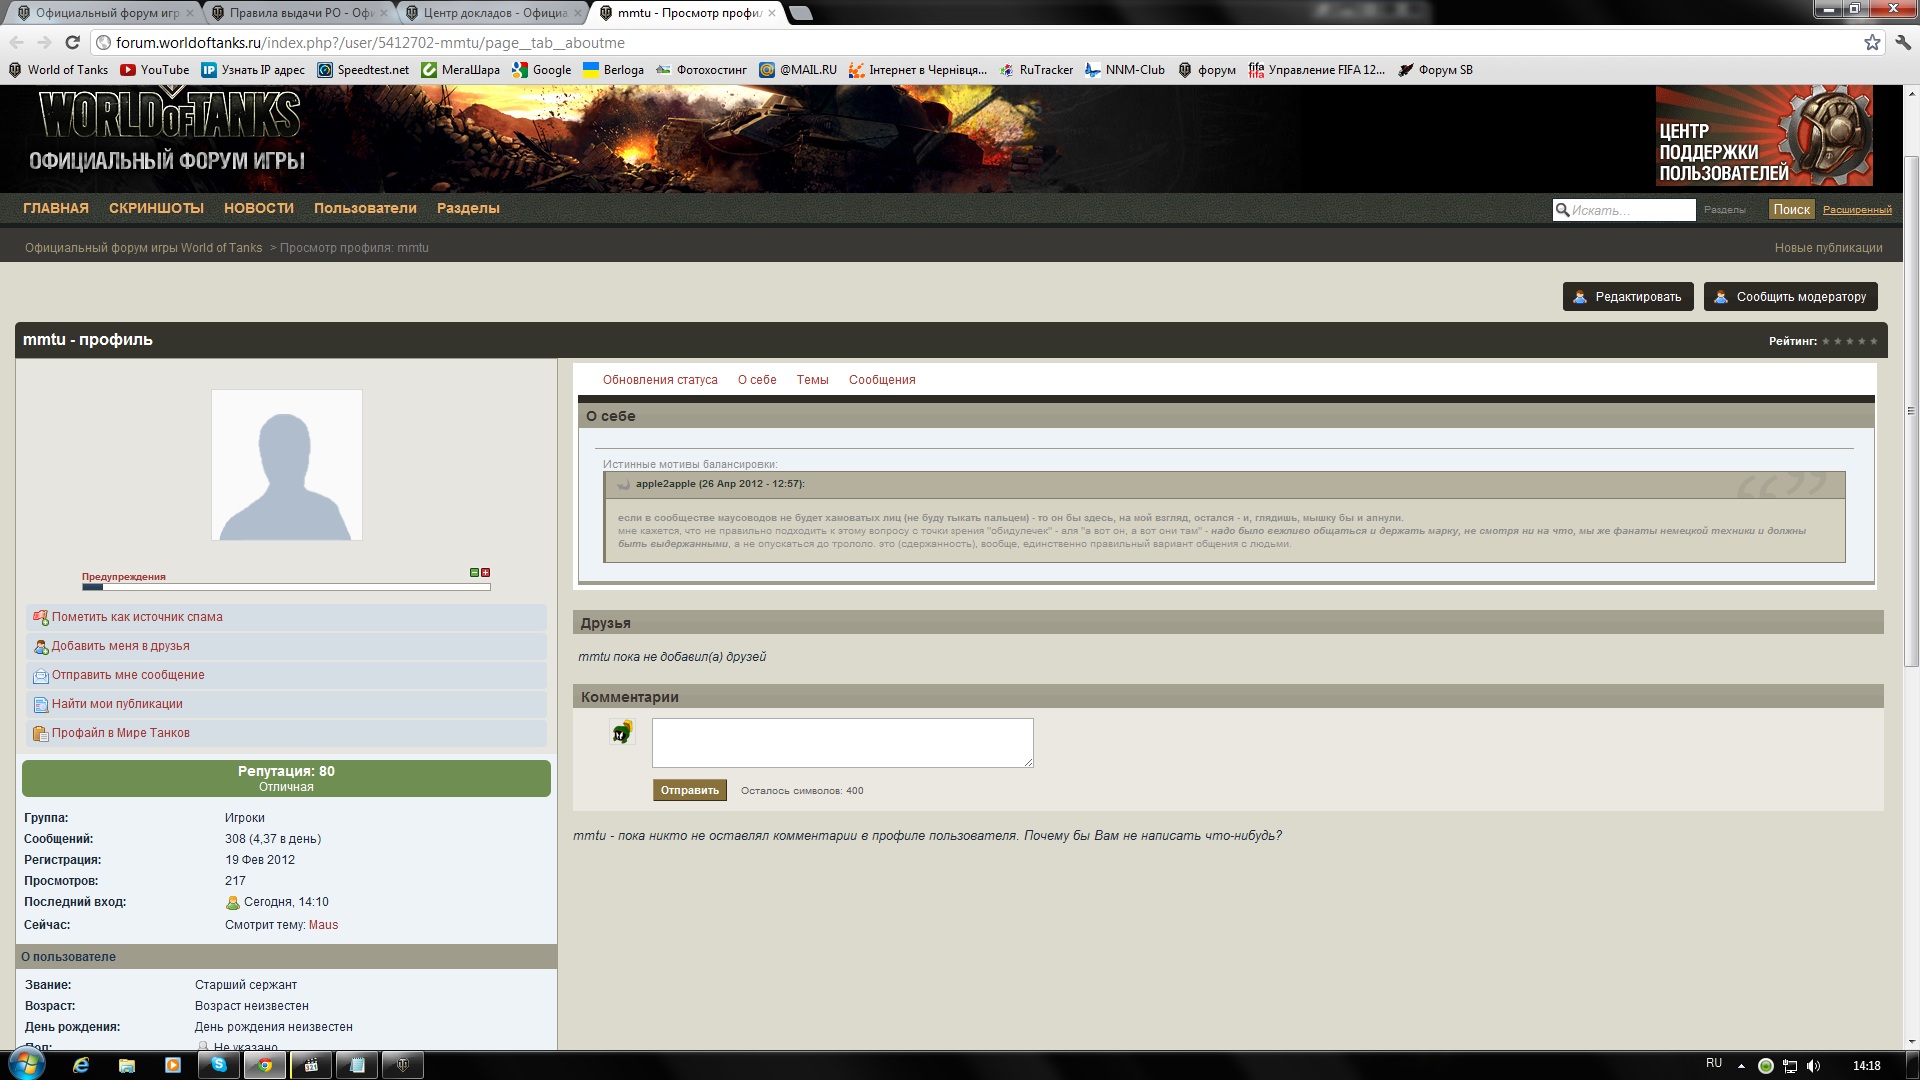Open the СКРИНШОТЫ menu item

tap(156, 208)
